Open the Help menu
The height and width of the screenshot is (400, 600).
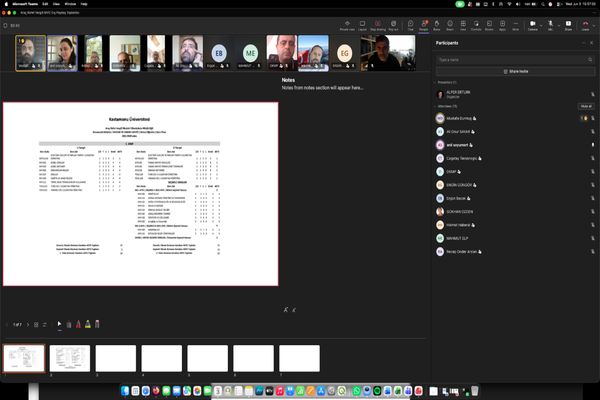click(84, 4)
